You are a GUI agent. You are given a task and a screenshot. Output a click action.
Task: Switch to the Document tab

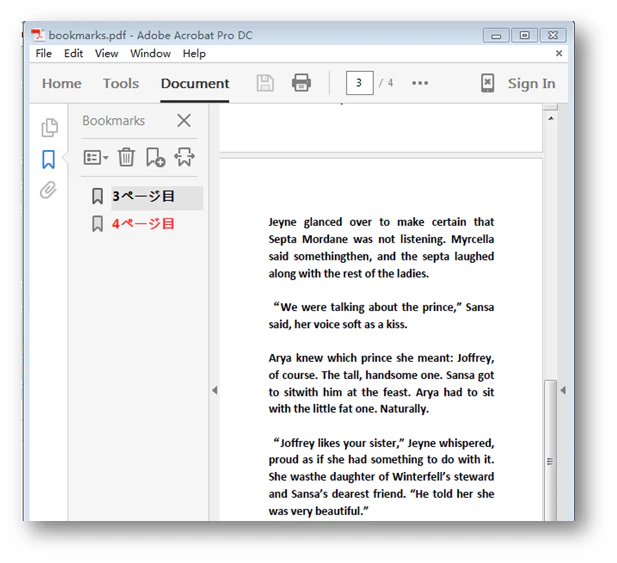coord(195,83)
